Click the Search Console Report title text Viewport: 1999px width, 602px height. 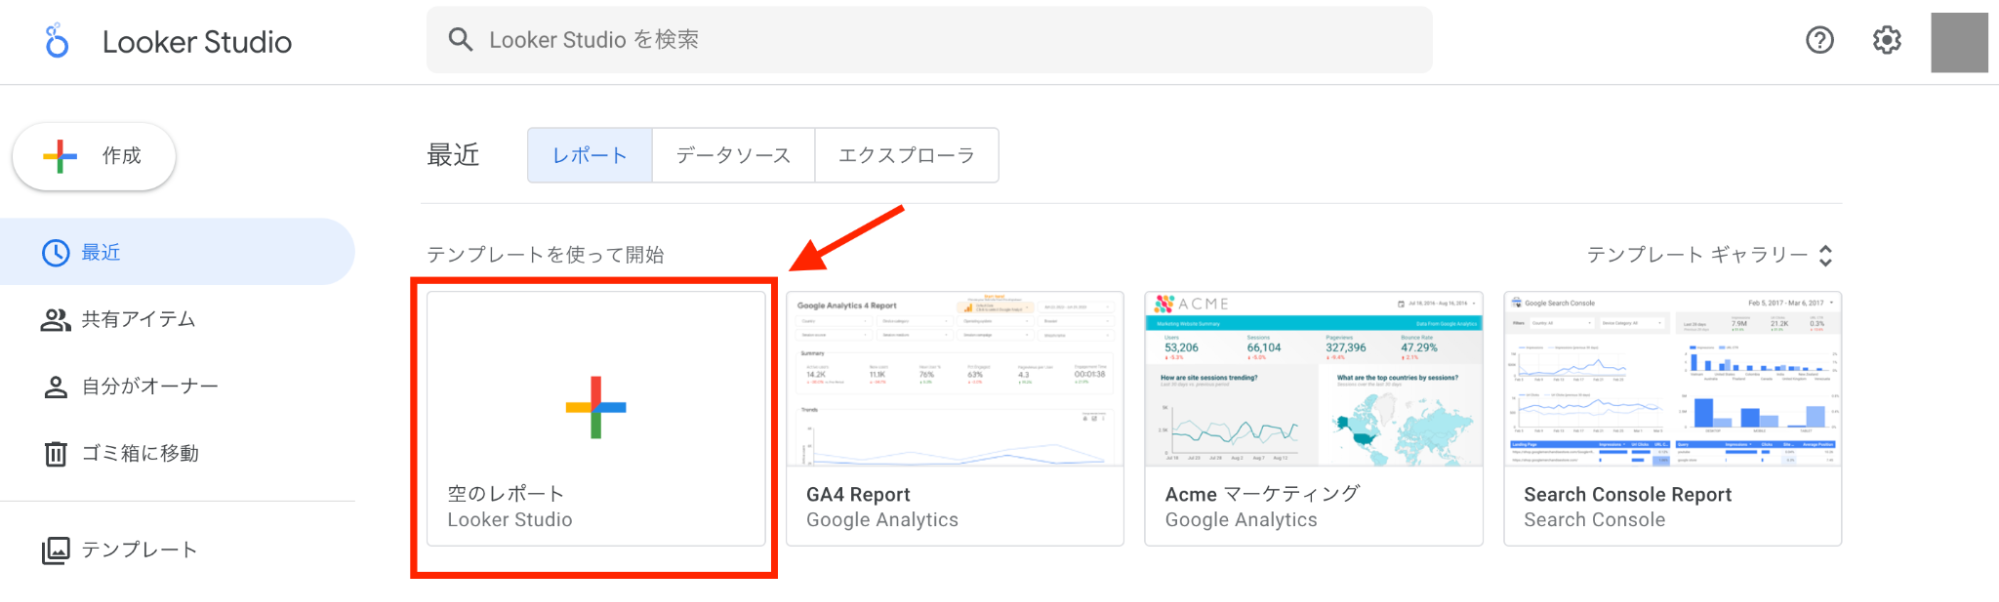(x=1627, y=495)
